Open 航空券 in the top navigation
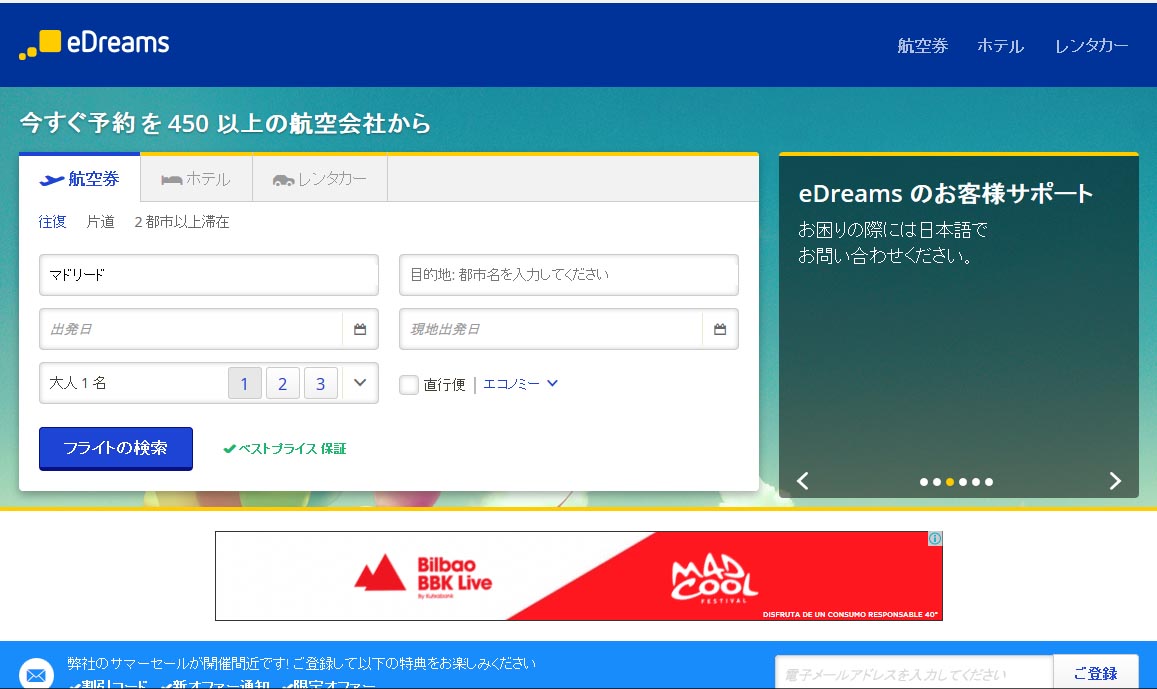 (922, 46)
